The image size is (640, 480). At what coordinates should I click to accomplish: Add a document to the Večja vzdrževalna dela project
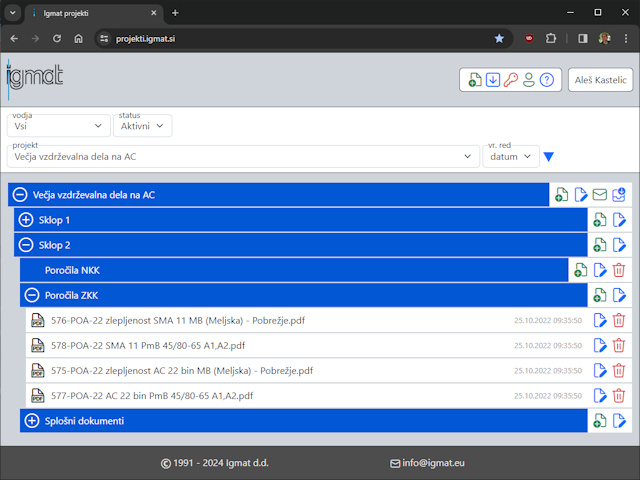pos(561,195)
